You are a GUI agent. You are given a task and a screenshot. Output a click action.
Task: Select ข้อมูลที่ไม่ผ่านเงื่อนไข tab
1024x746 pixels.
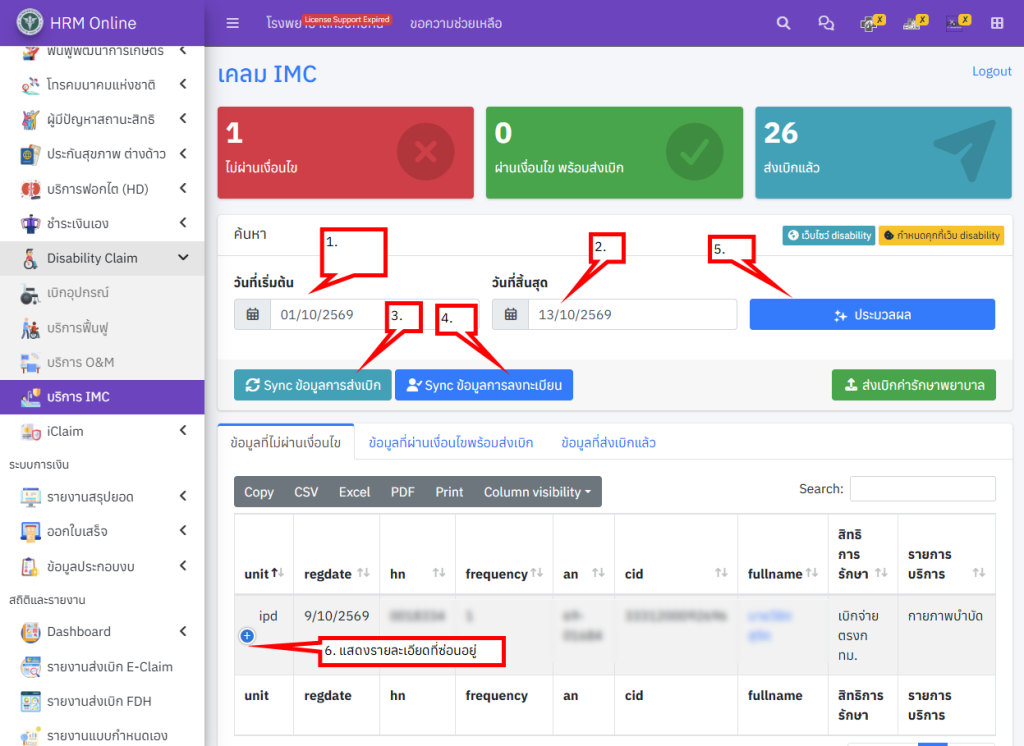click(x=286, y=442)
